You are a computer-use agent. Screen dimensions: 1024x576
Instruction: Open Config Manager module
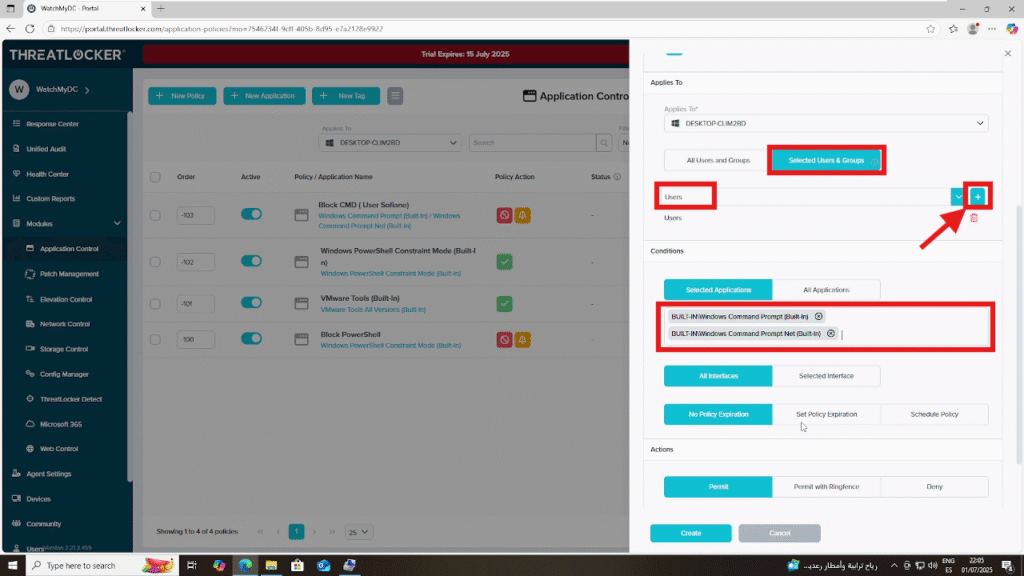[63, 374]
